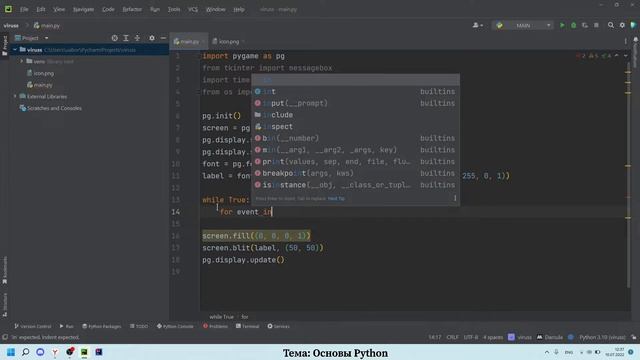Open the Refactor menu
Screen dimensions: 640x360
[x=132, y=9]
